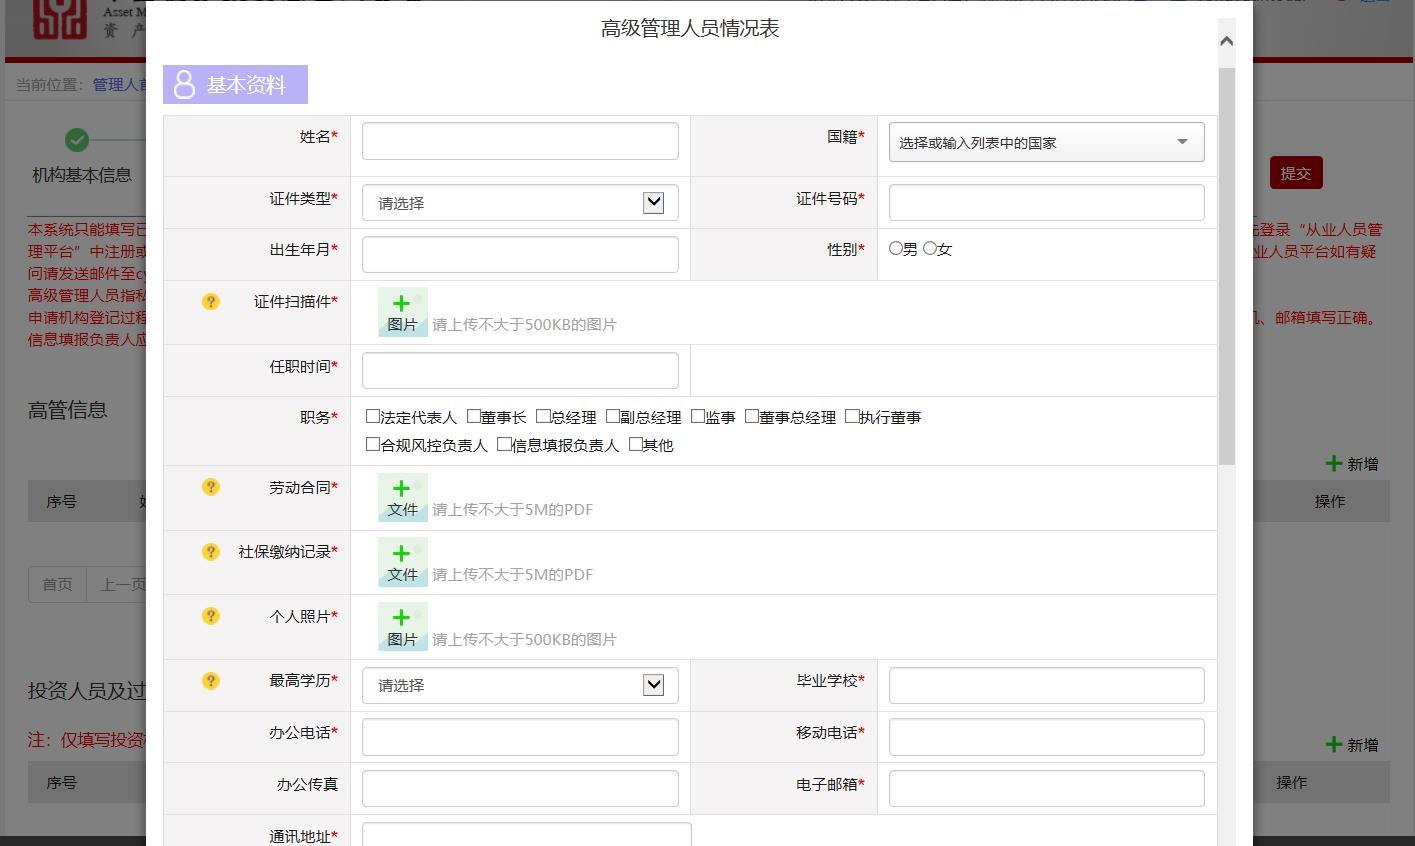Click the scroll up arrow of the dialog
The width and height of the screenshot is (1415, 846).
(1226, 41)
